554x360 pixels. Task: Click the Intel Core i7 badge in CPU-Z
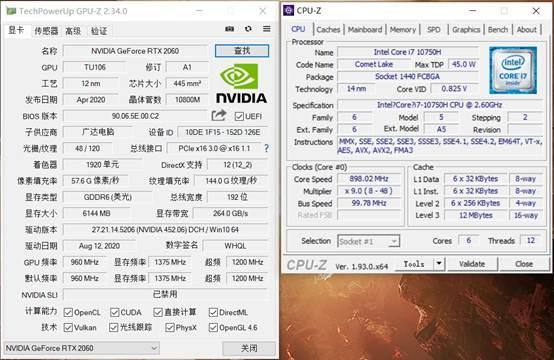coord(513,70)
